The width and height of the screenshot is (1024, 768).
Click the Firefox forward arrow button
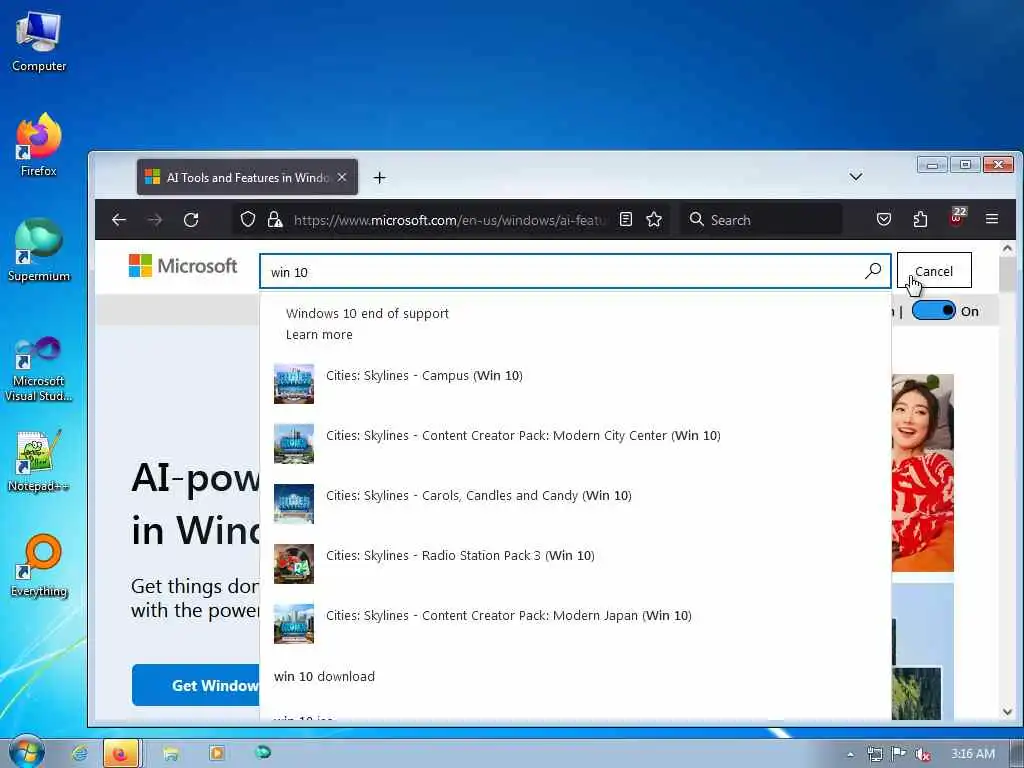(155, 220)
